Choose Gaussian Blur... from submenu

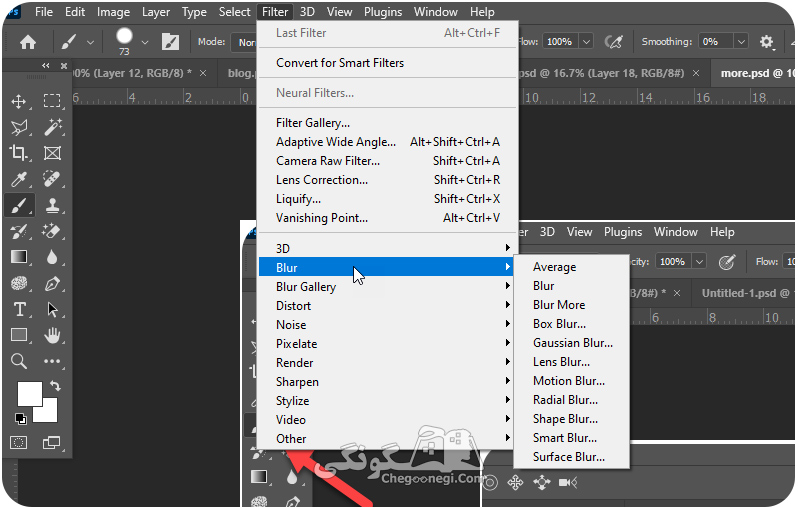[572, 343]
